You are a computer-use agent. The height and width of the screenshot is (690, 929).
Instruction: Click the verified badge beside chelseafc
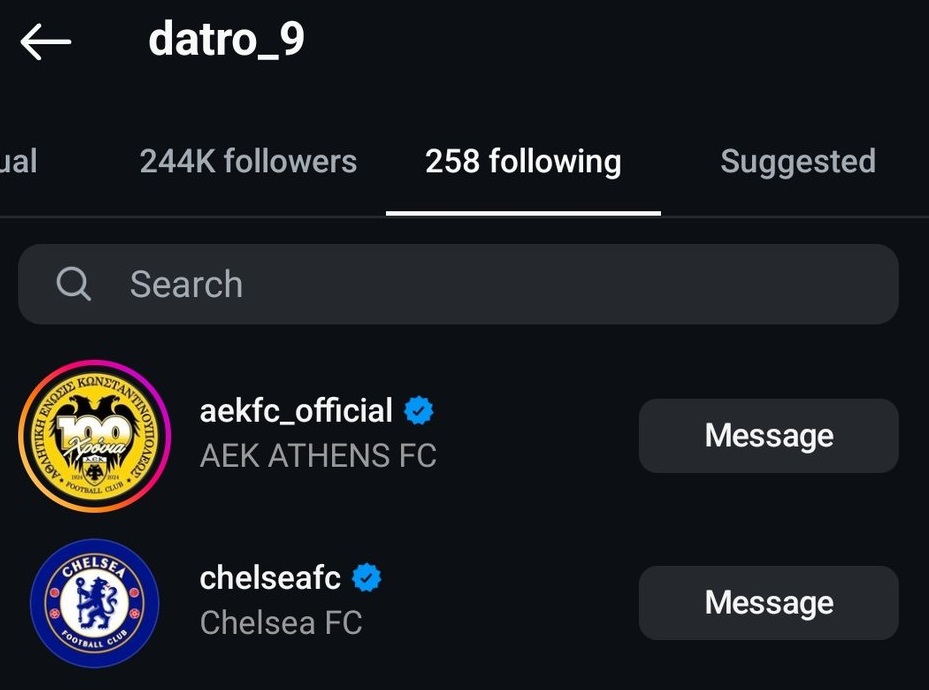click(x=367, y=577)
